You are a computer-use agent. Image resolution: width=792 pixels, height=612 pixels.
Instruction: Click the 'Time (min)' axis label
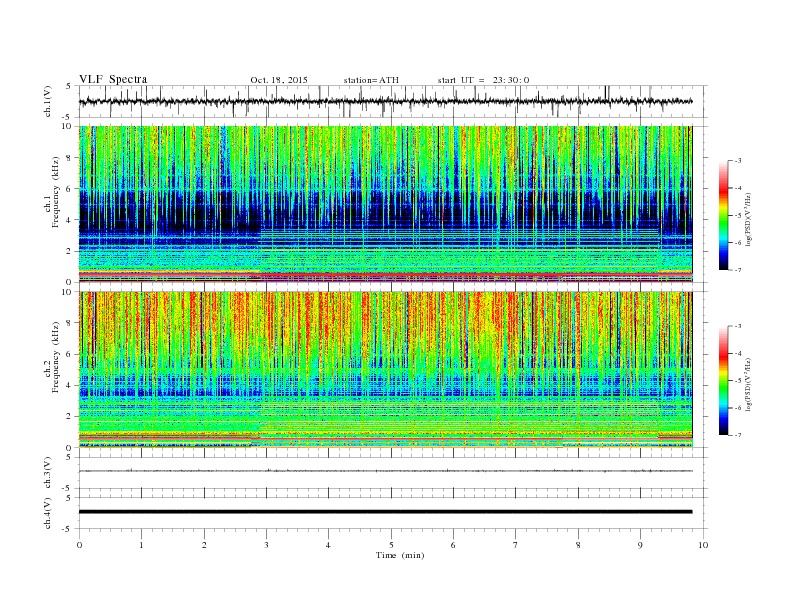pyautogui.click(x=400, y=555)
